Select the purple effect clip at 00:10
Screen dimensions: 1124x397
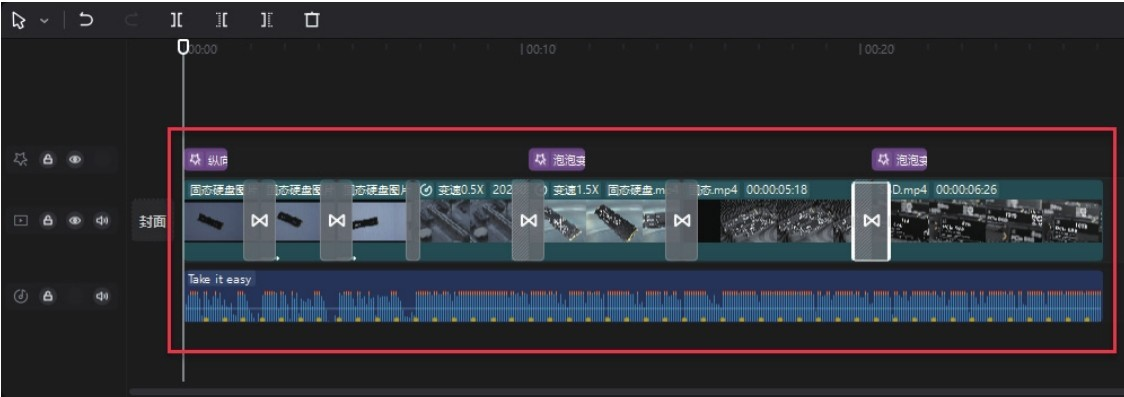(557, 159)
